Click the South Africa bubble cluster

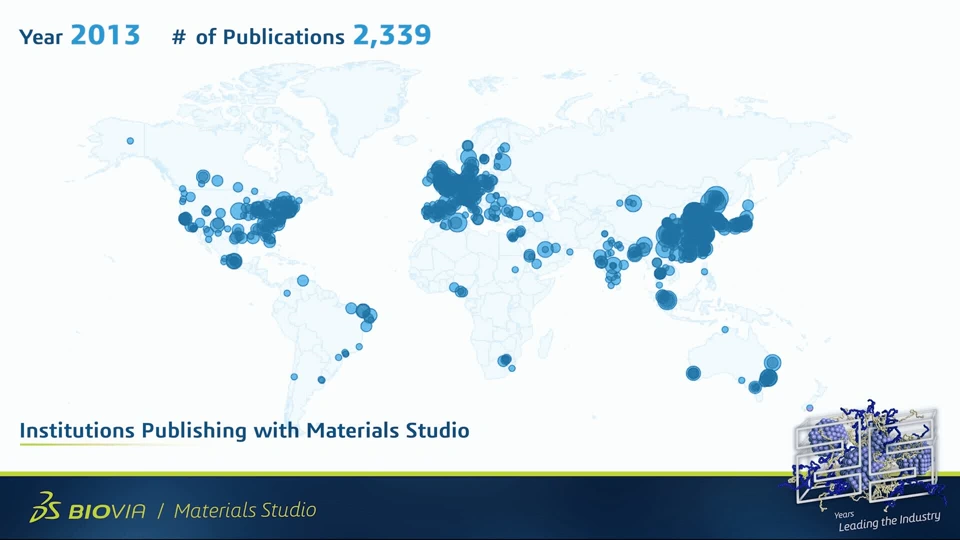pos(505,361)
